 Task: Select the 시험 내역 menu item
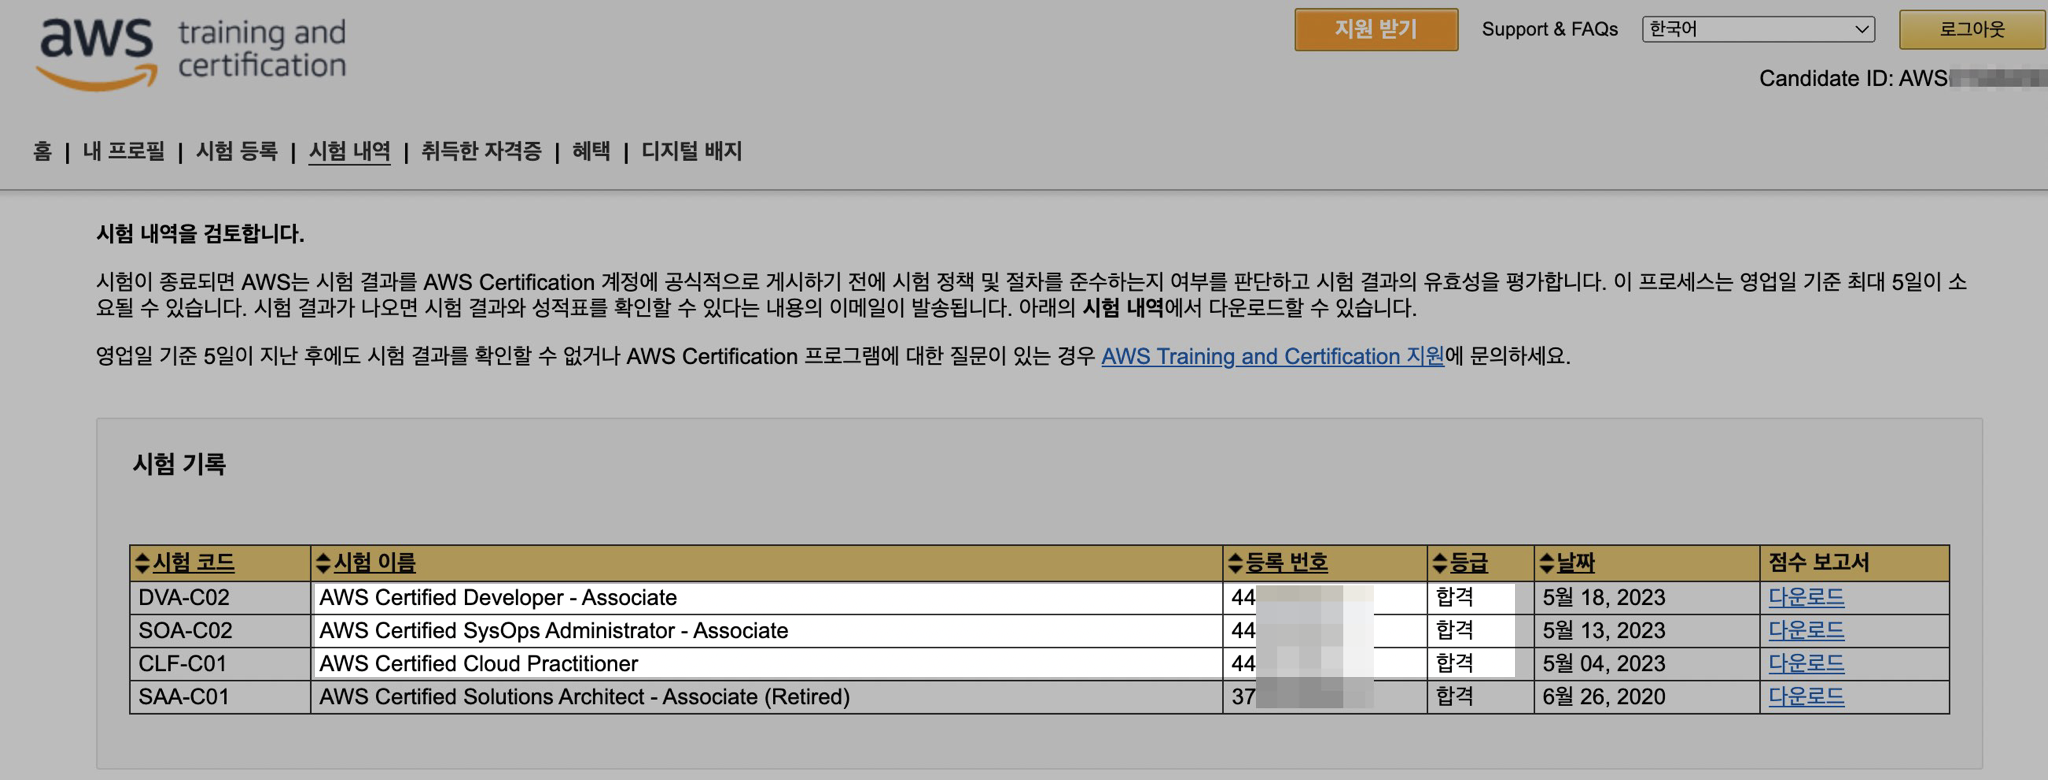349,151
